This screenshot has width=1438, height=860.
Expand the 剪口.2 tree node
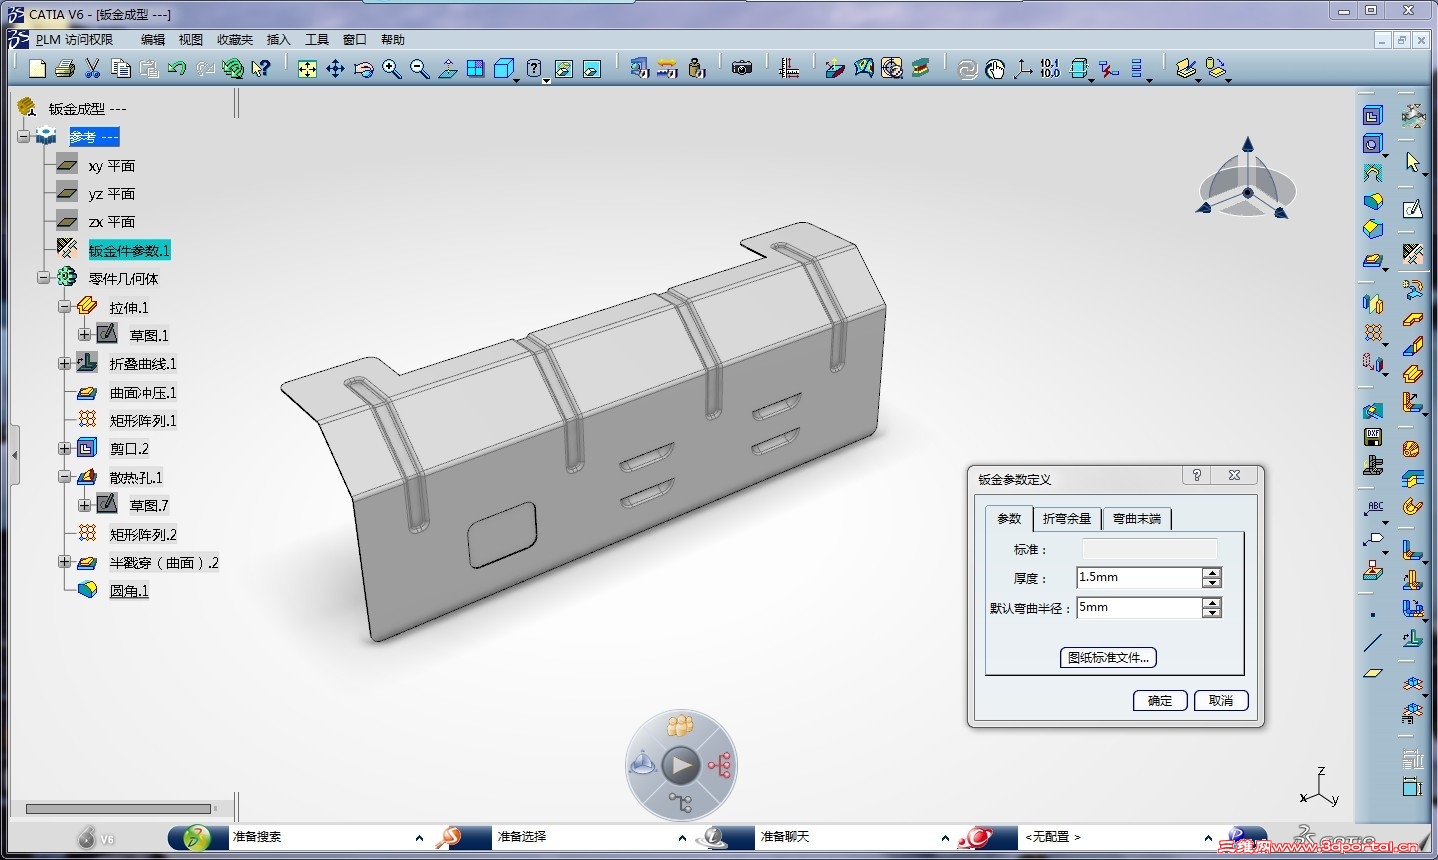(x=65, y=449)
